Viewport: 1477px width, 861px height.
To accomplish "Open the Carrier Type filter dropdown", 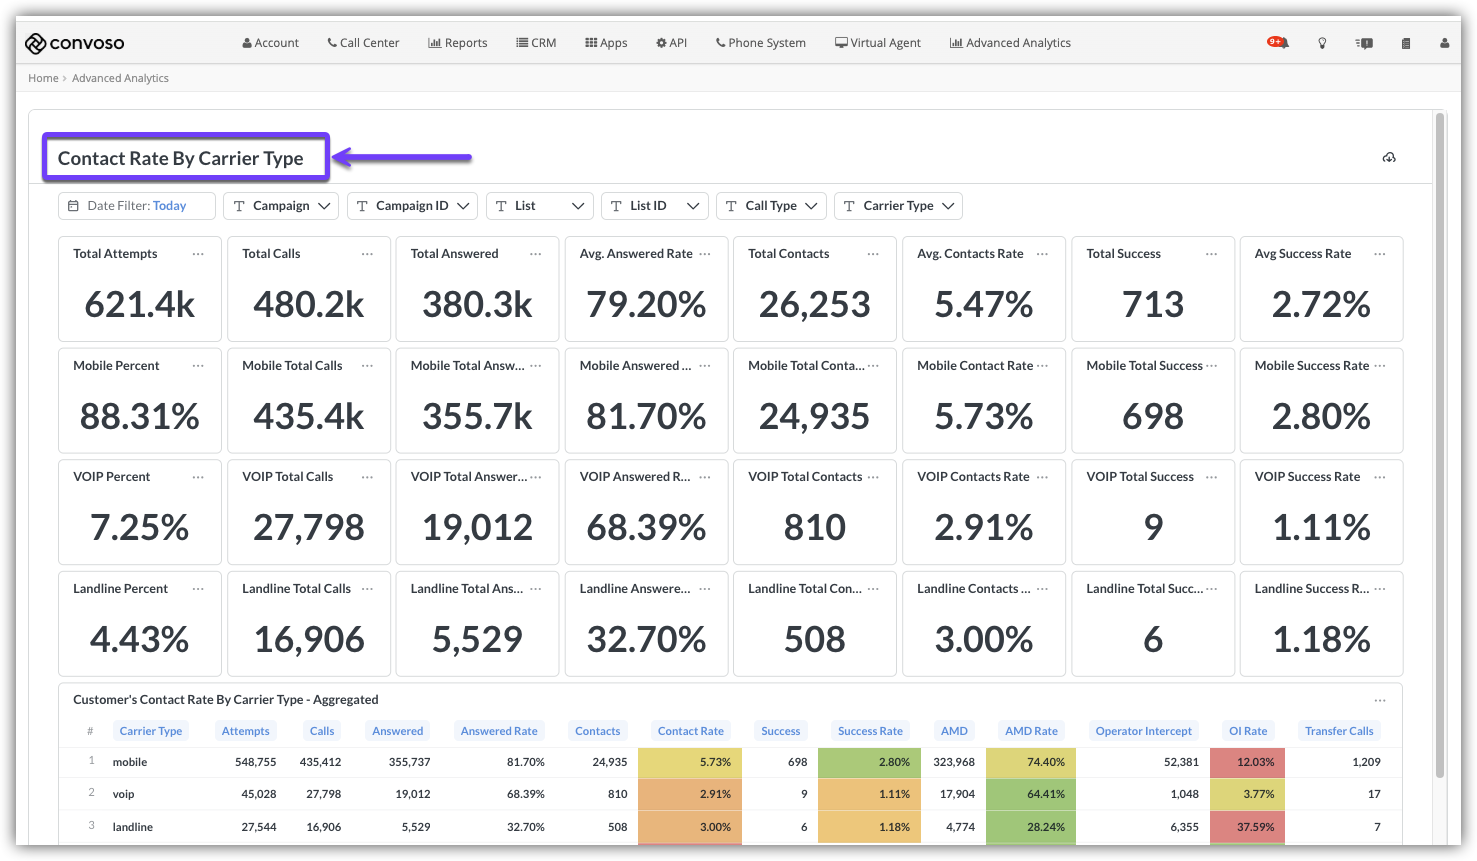I will [898, 206].
